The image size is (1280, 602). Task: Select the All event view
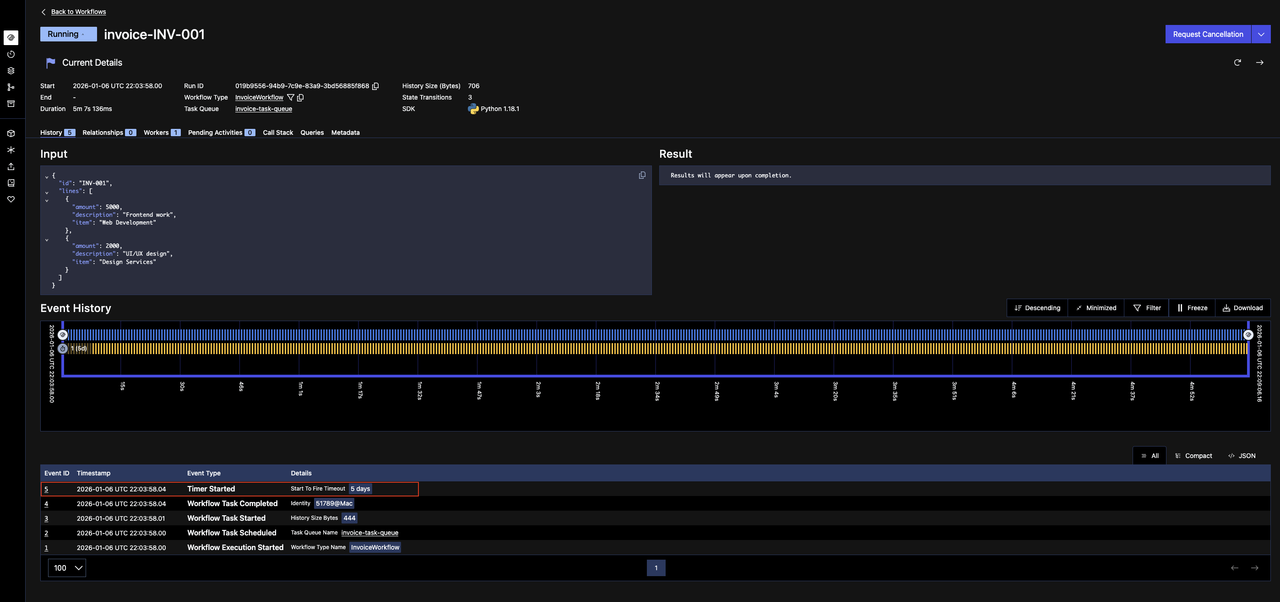click(x=1150, y=455)
